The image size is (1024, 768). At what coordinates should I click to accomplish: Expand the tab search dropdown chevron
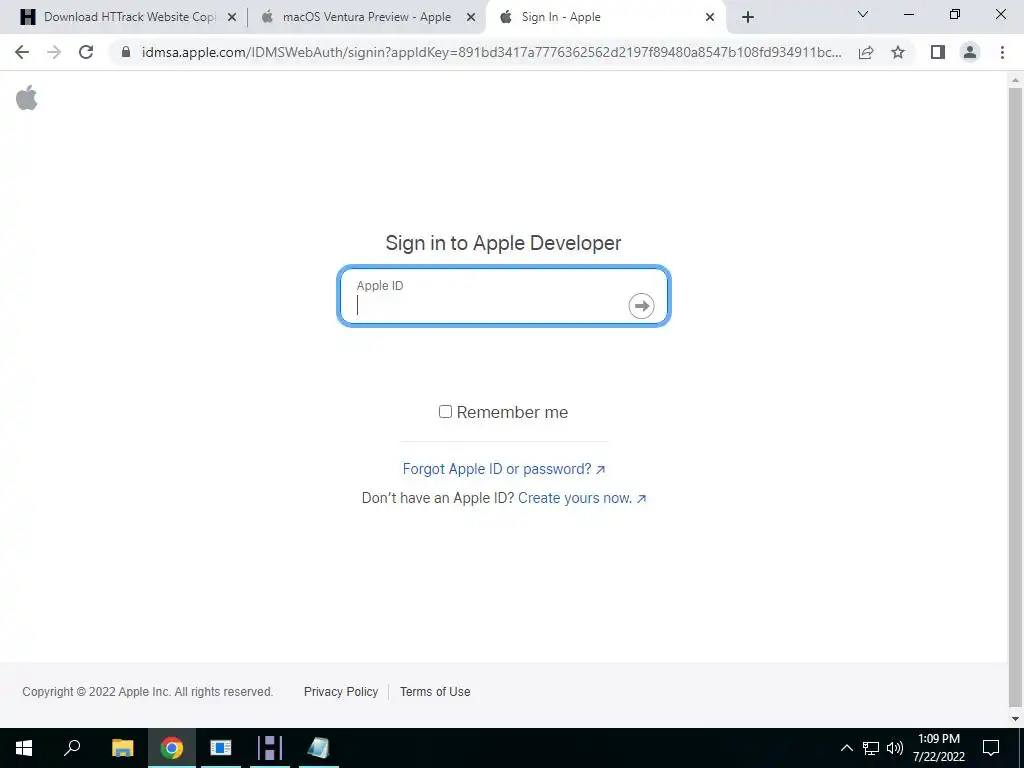863,14
